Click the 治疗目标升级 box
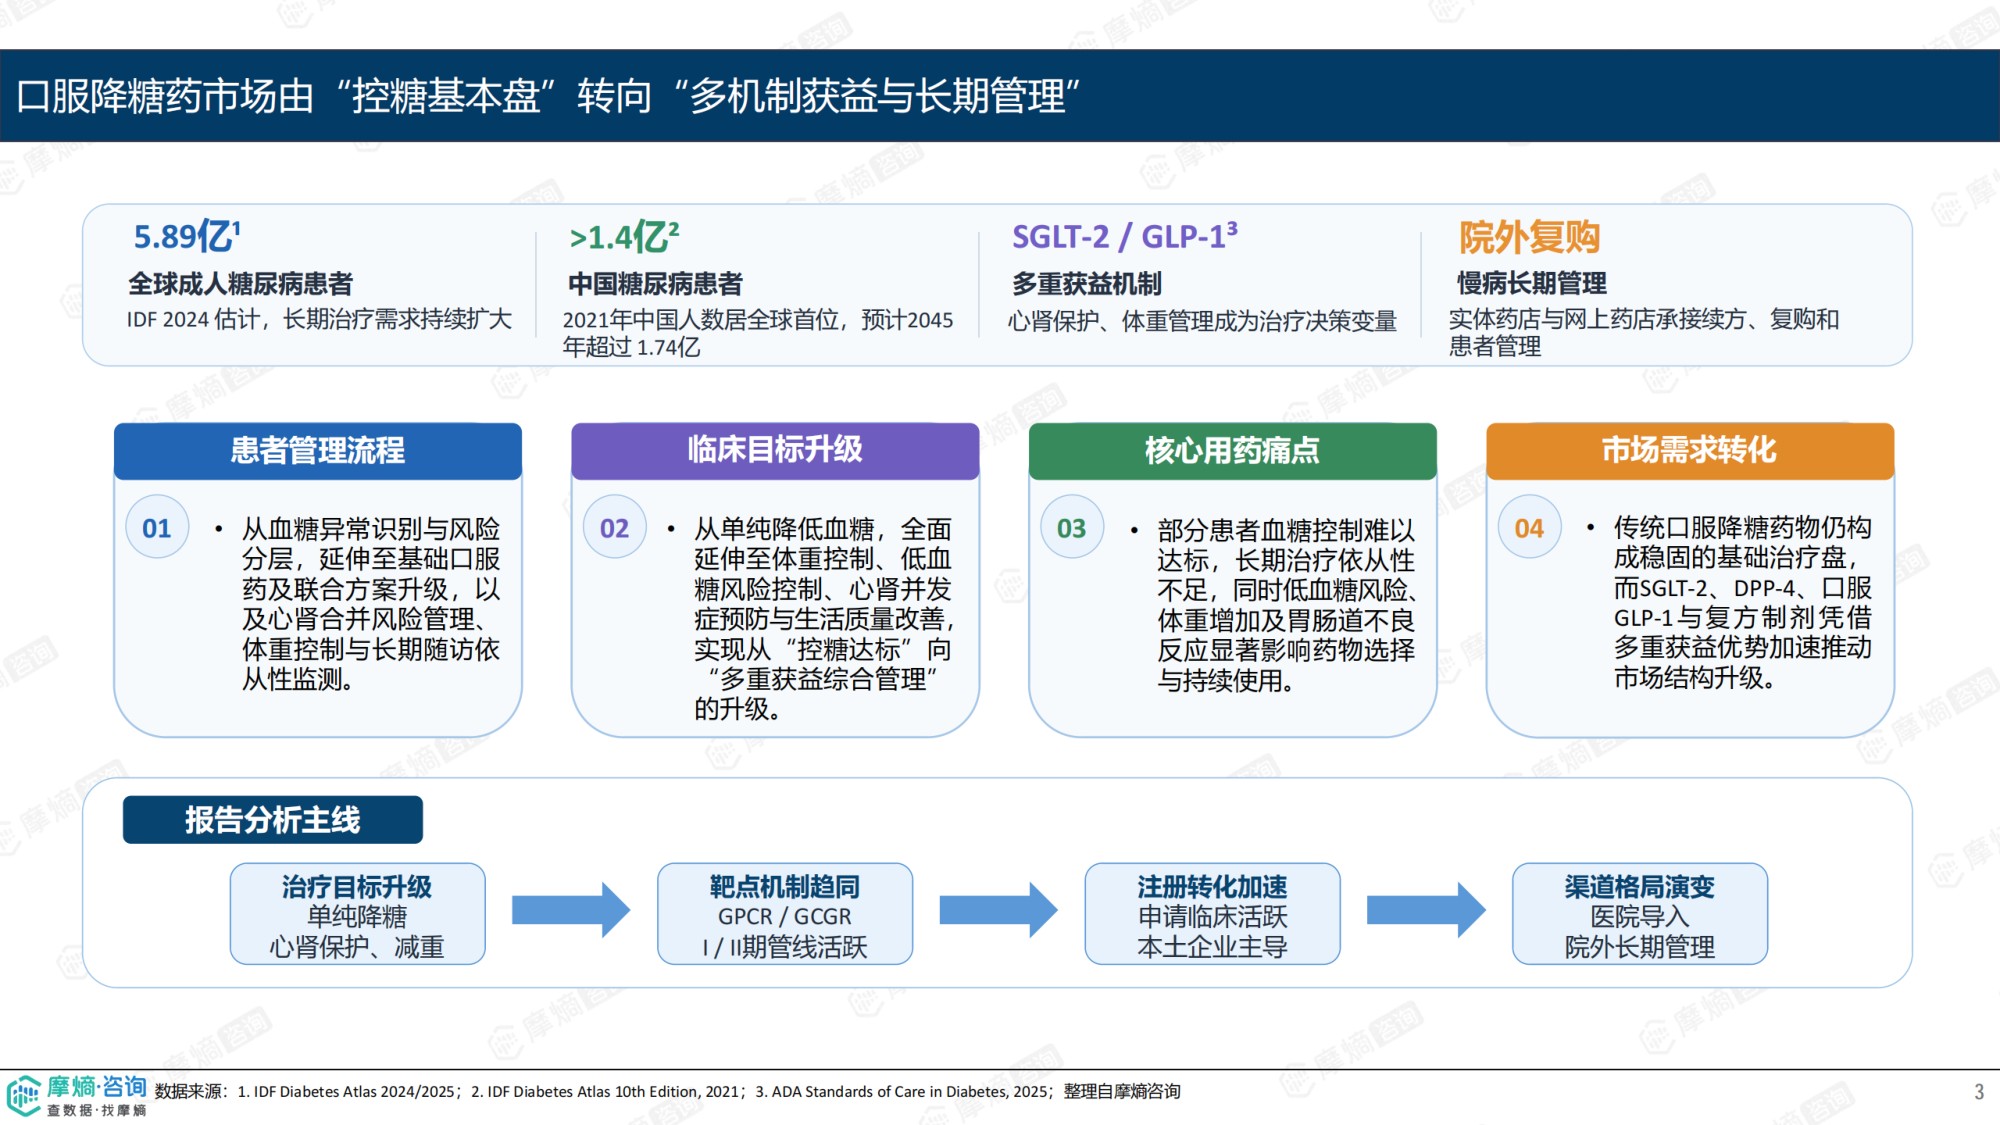This screenshot has width=2000, height=1125. click(x=358, y=914)
